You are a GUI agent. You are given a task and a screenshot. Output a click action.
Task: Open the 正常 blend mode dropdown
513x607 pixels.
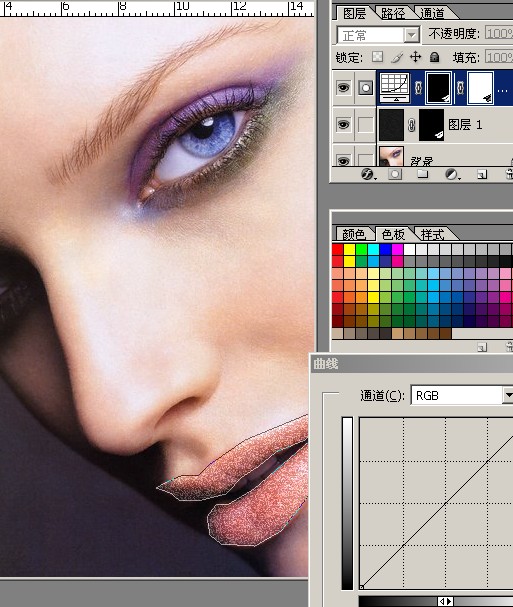[x=378, y=35]
